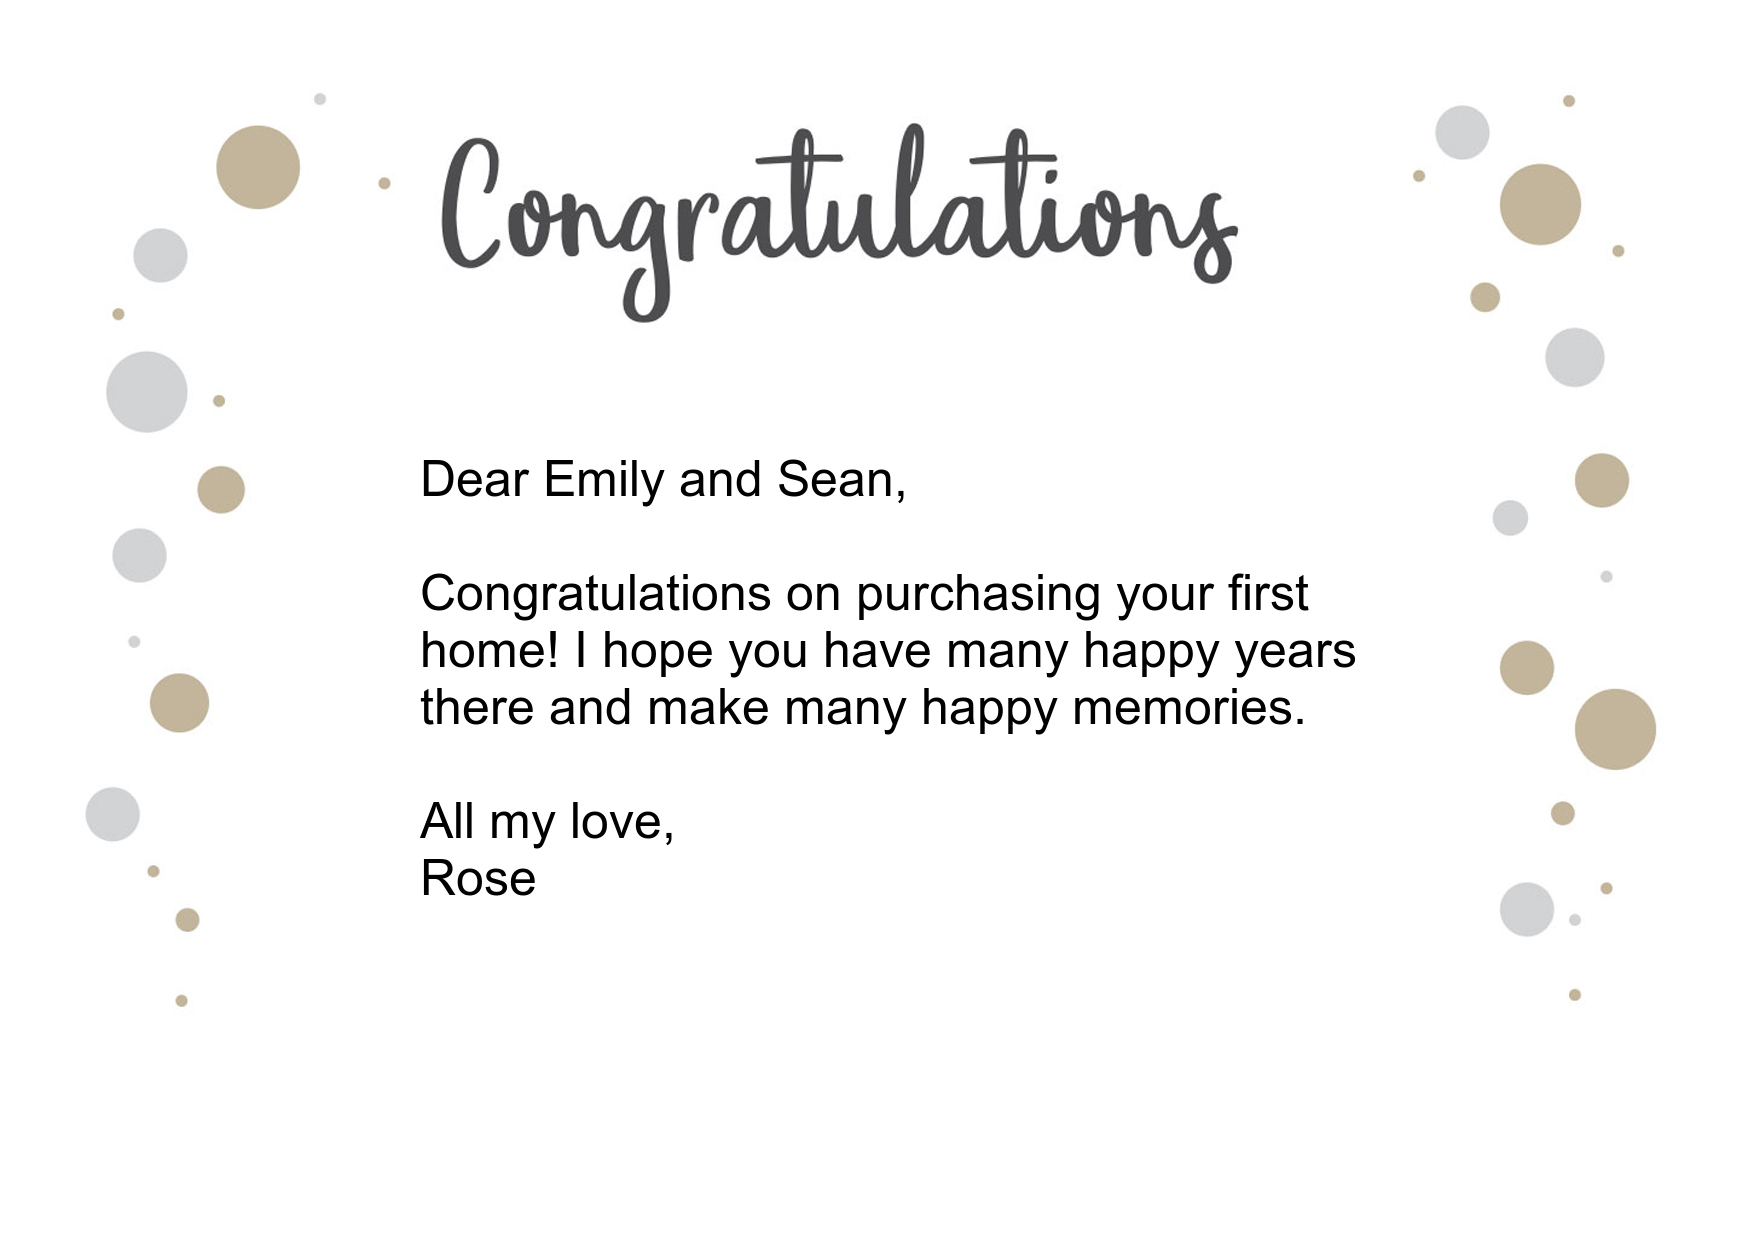1748x1240 pixels.
Task: Click the tan circle beside 'there and make'
Action: coord(179,703)
